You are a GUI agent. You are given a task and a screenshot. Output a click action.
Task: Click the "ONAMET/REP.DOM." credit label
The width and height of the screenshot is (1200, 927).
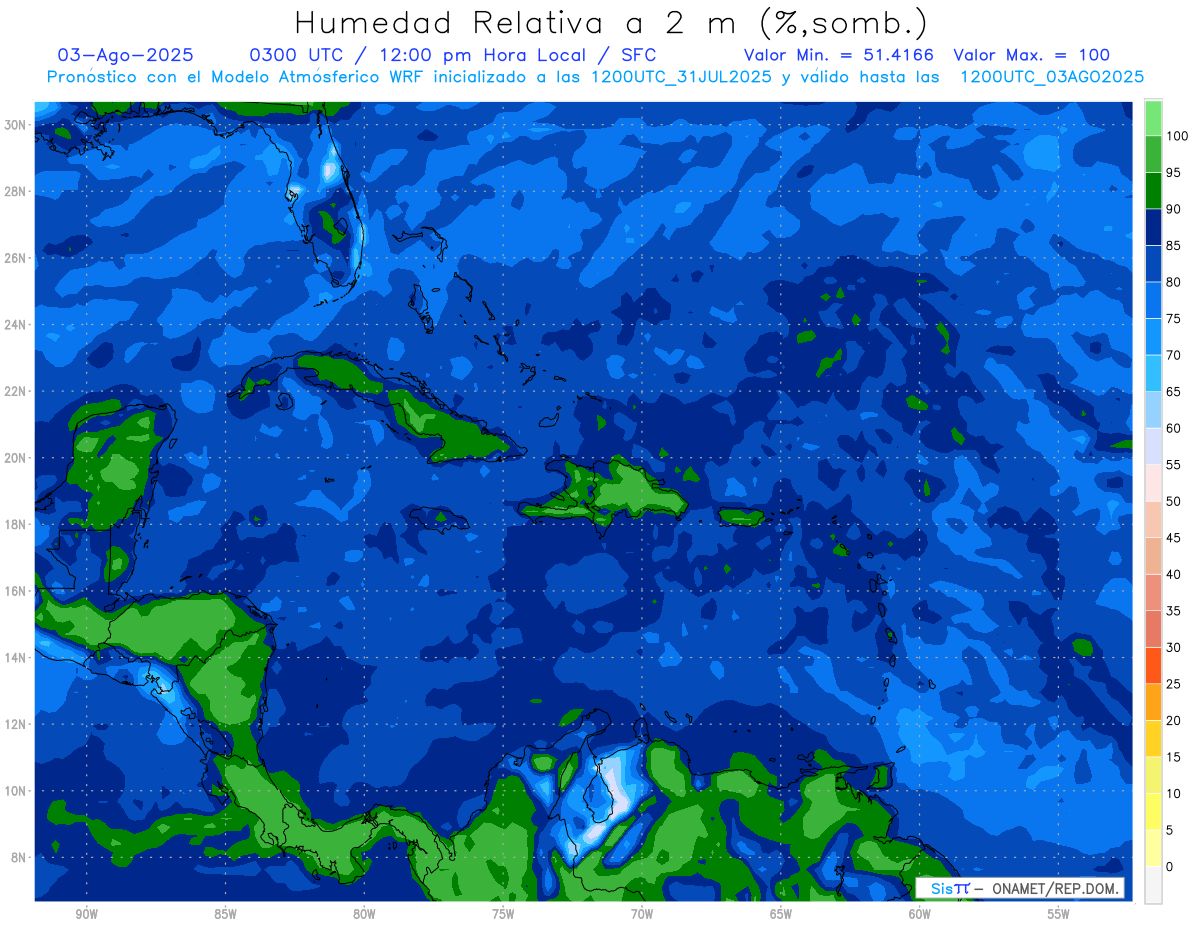[1056, 888]
